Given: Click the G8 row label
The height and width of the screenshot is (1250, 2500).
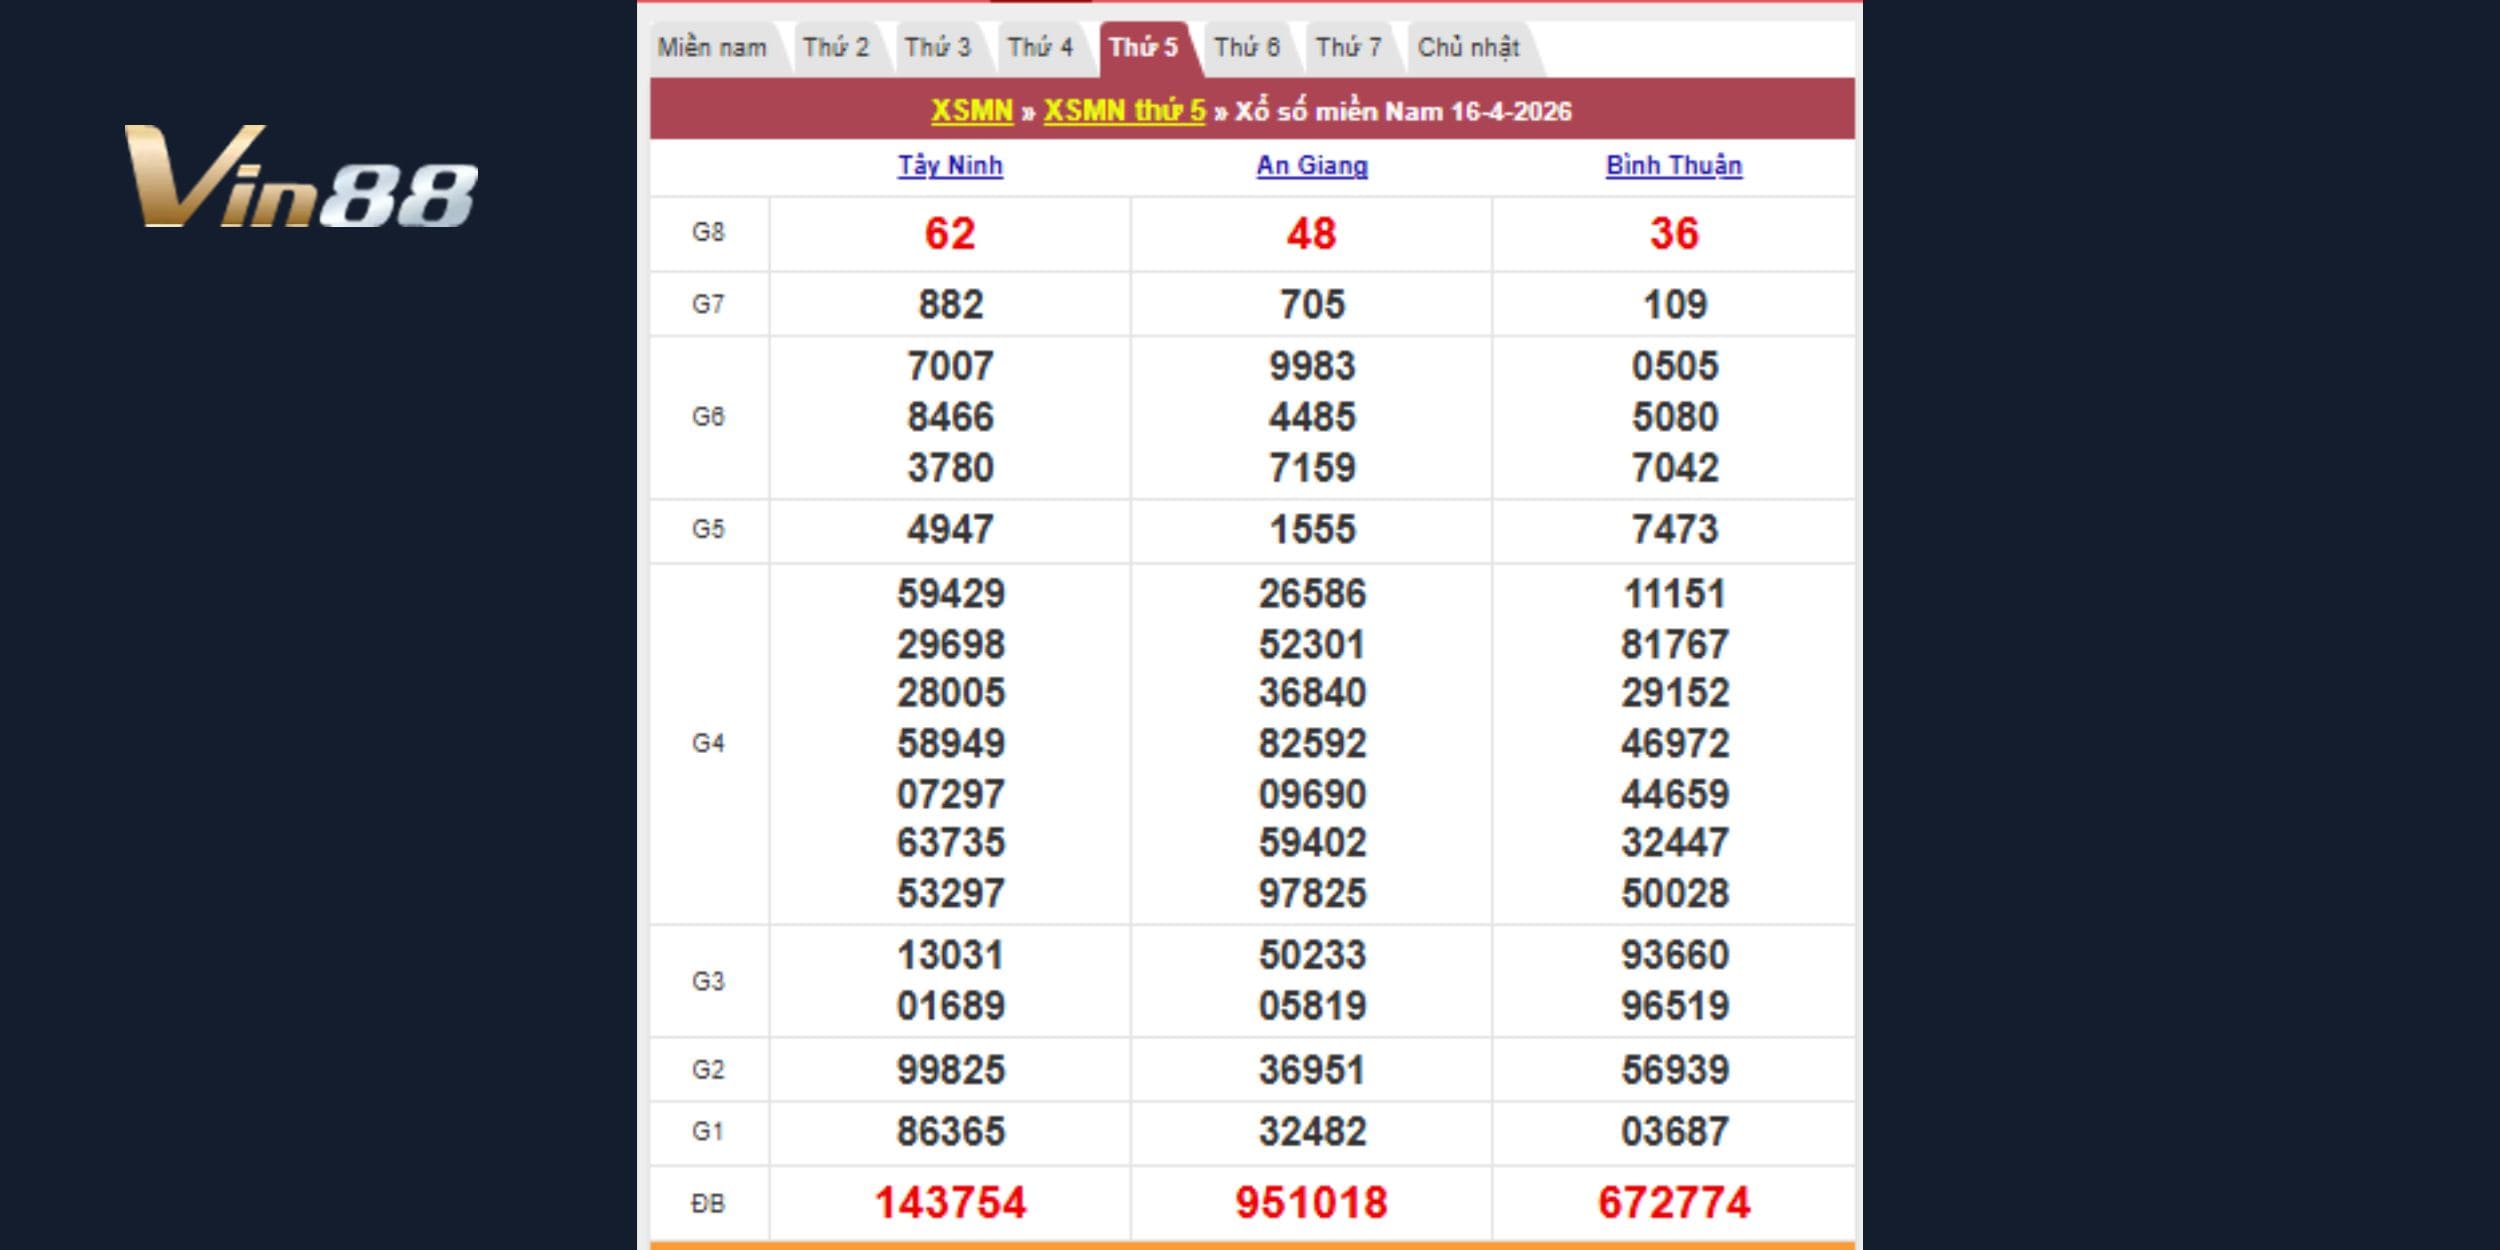Looking at the screenshot, I should (x=708, y=233).
